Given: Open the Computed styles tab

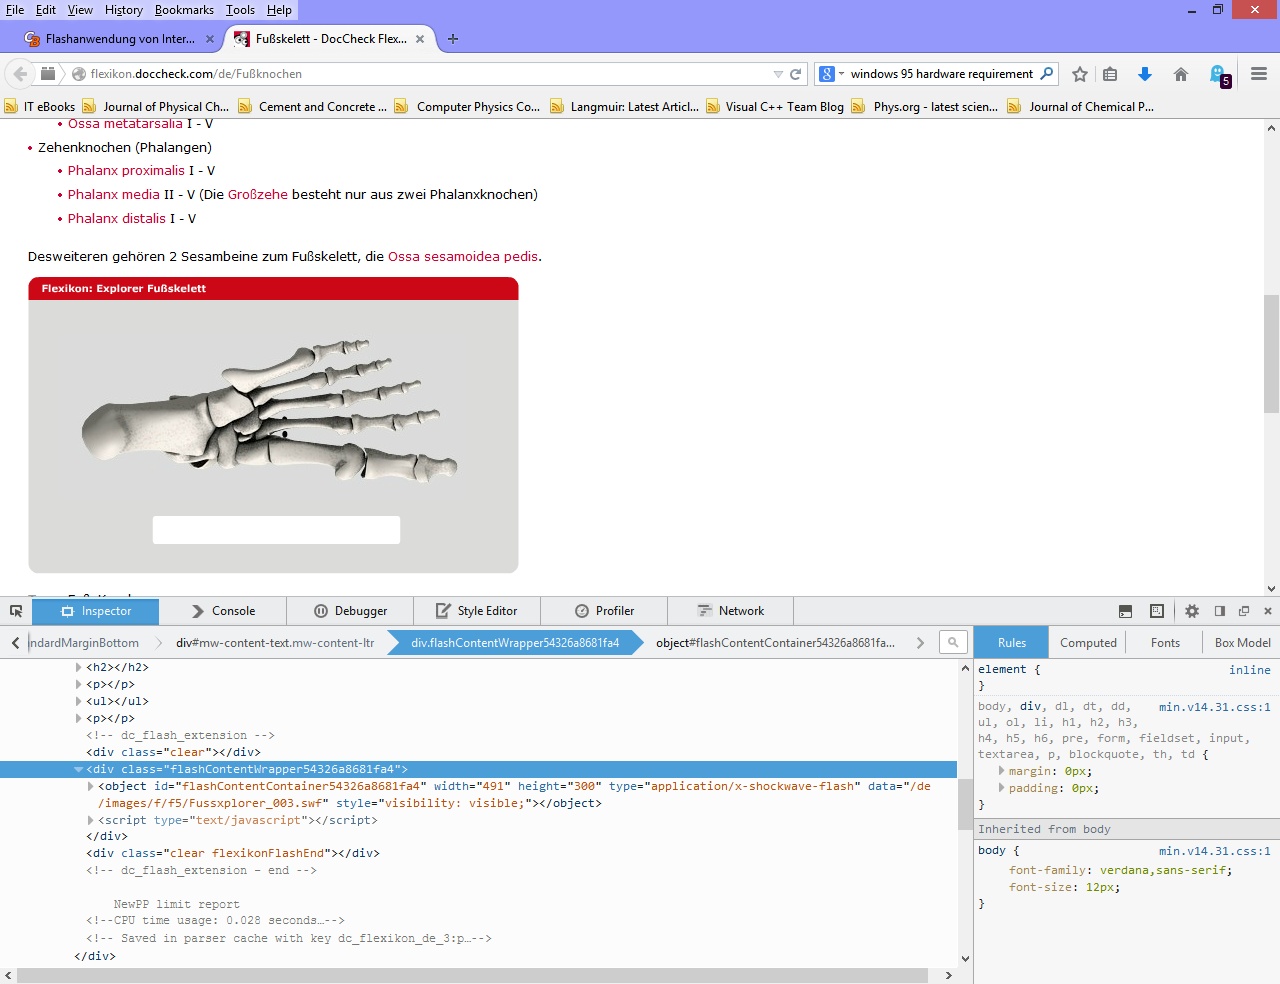Looking at the screenshot, I should pos(1088,643).
